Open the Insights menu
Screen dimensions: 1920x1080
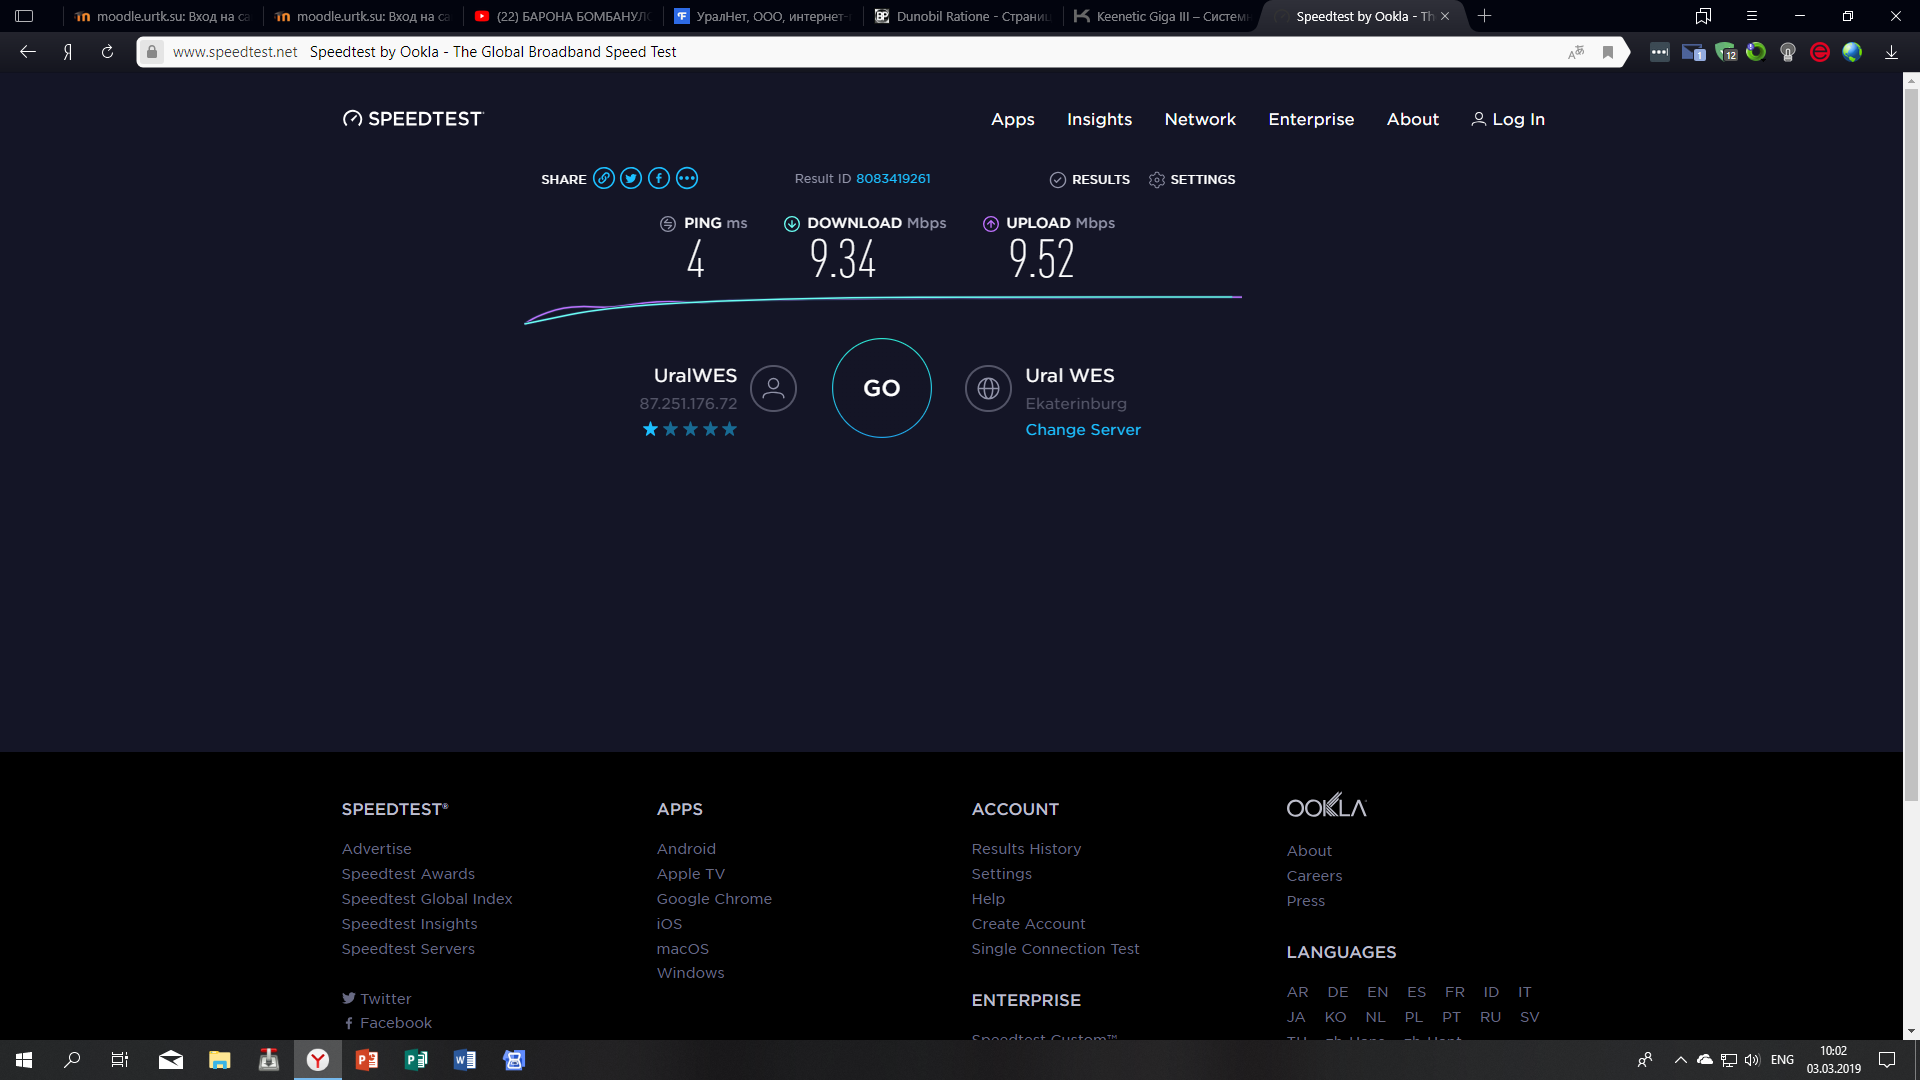[x=1099, y=119]
